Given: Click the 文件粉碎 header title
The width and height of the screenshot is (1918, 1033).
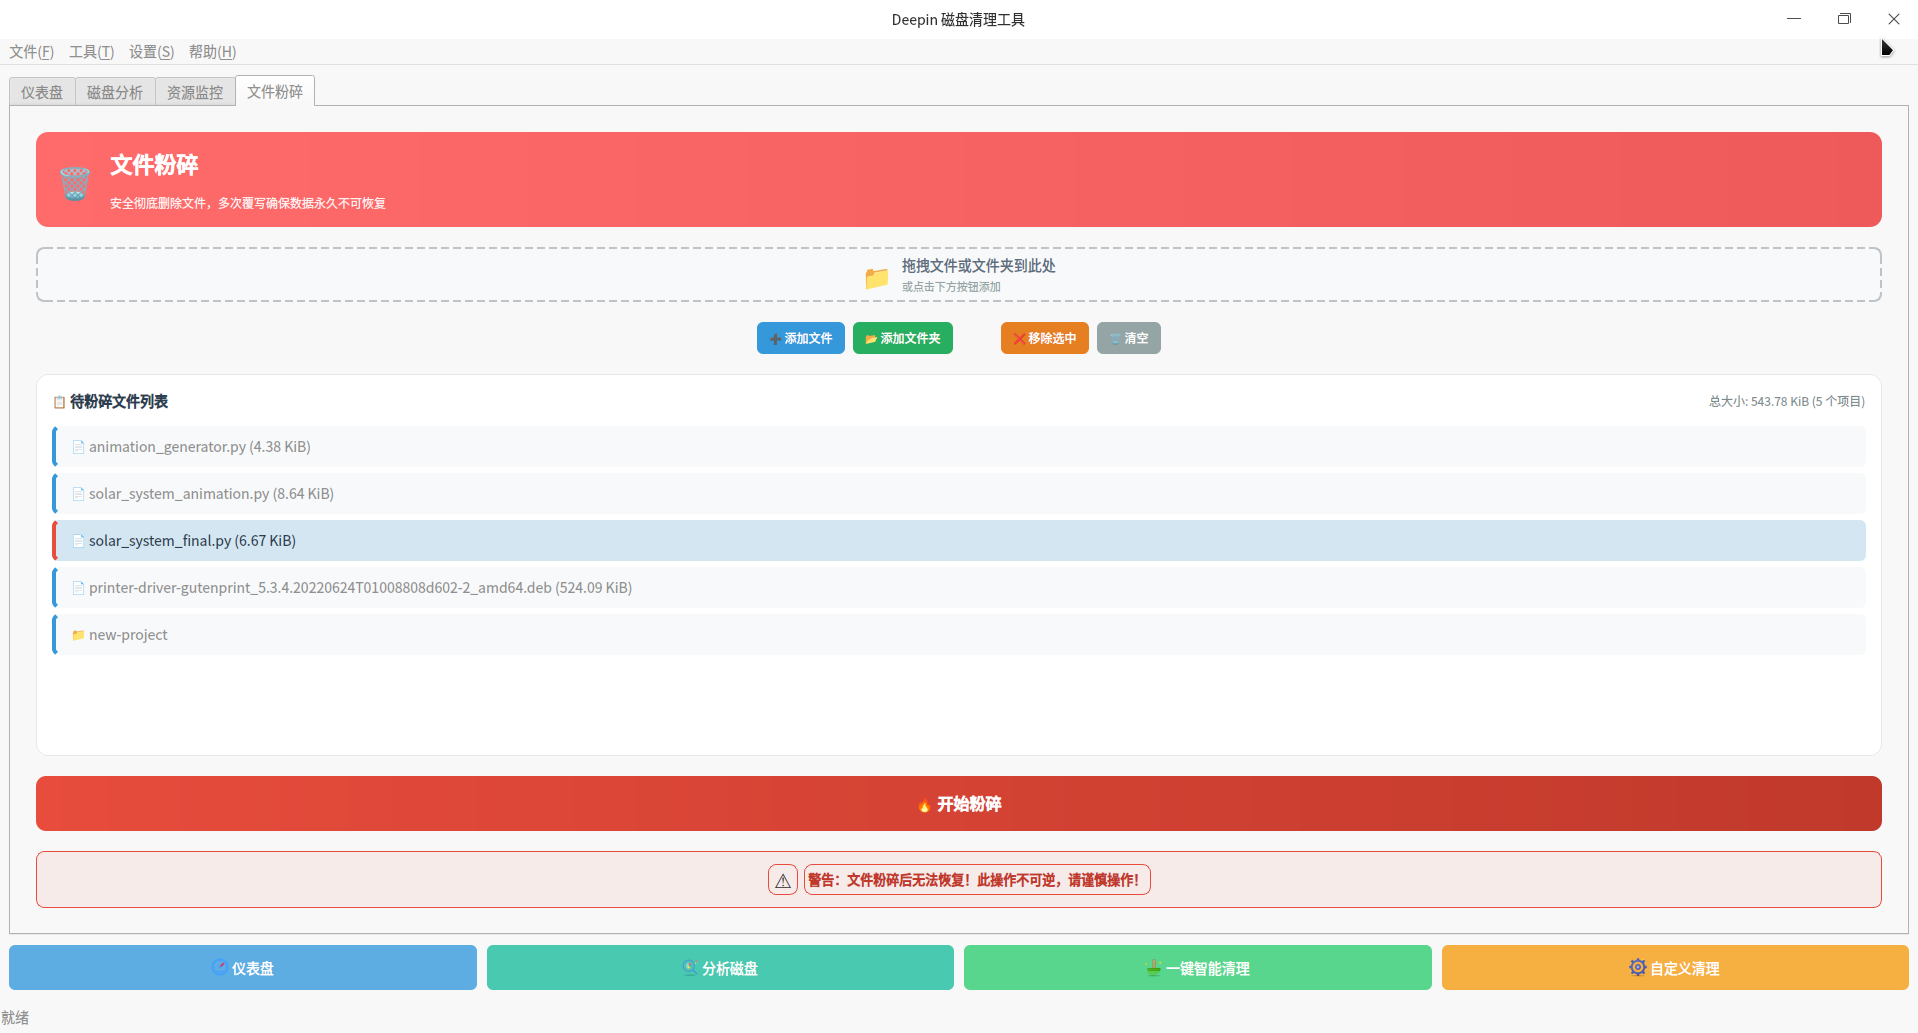Looking at the screenshot, I should coord(154,165).
